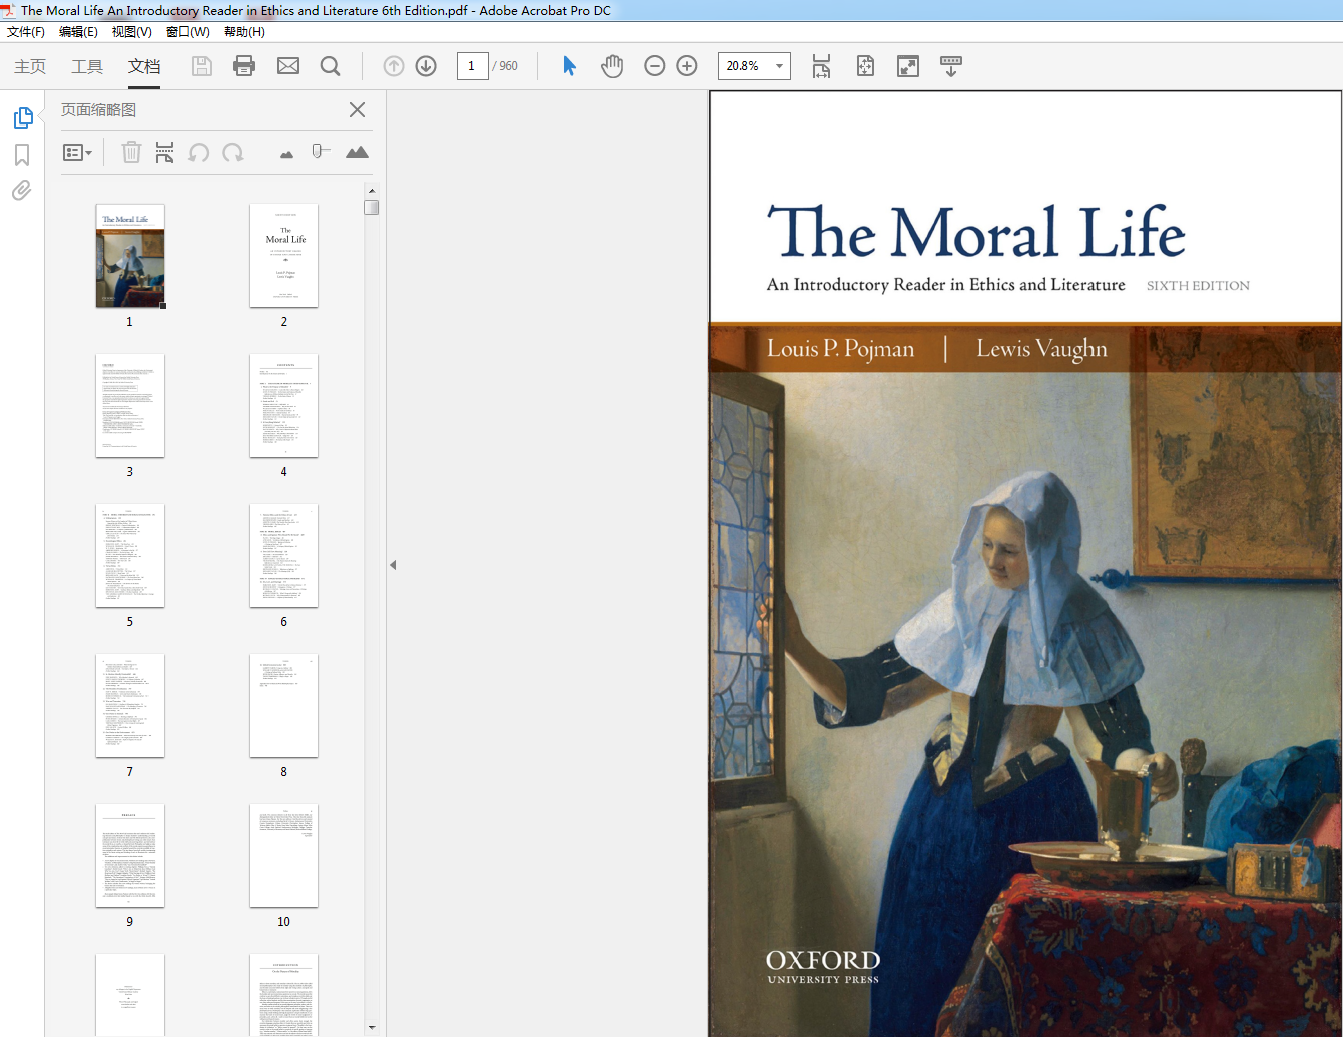Open page thumbnails sidebar icon
The width and height of the screenshot is (1343, 1037).
[x=23, y=118]
